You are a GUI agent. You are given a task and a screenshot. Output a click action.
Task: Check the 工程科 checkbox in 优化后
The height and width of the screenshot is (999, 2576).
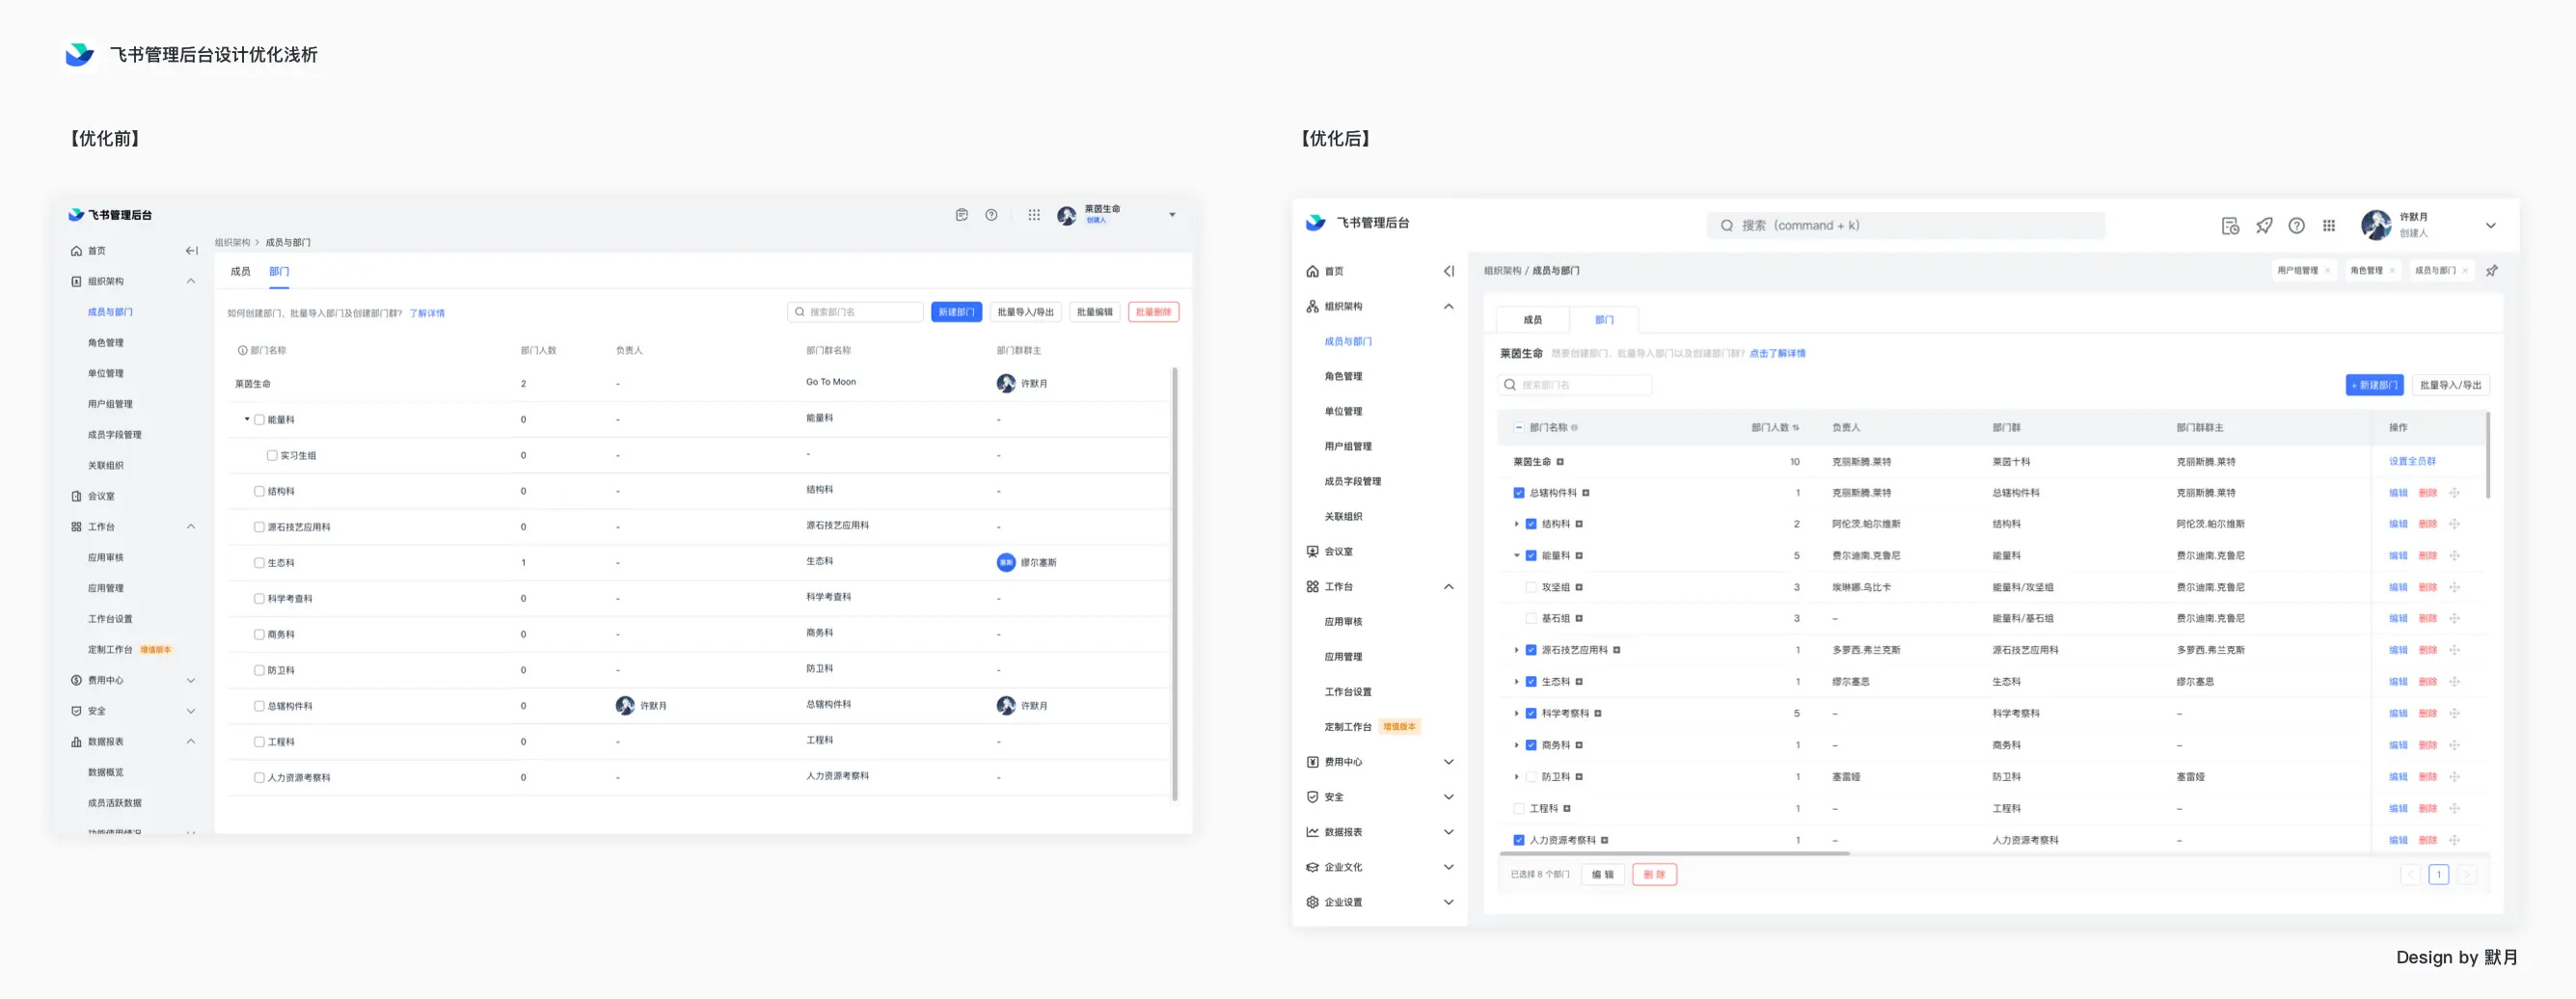pyautogui.click(x=1518, y=808)
